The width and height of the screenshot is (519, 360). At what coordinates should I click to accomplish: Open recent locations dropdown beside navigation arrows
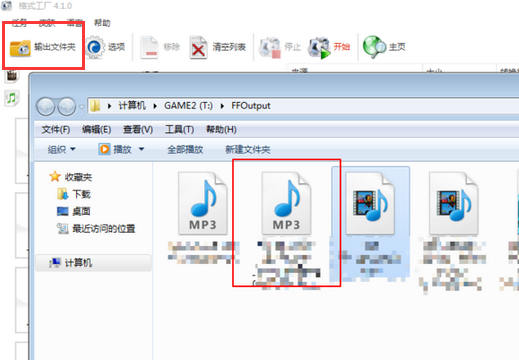[82, 107]
